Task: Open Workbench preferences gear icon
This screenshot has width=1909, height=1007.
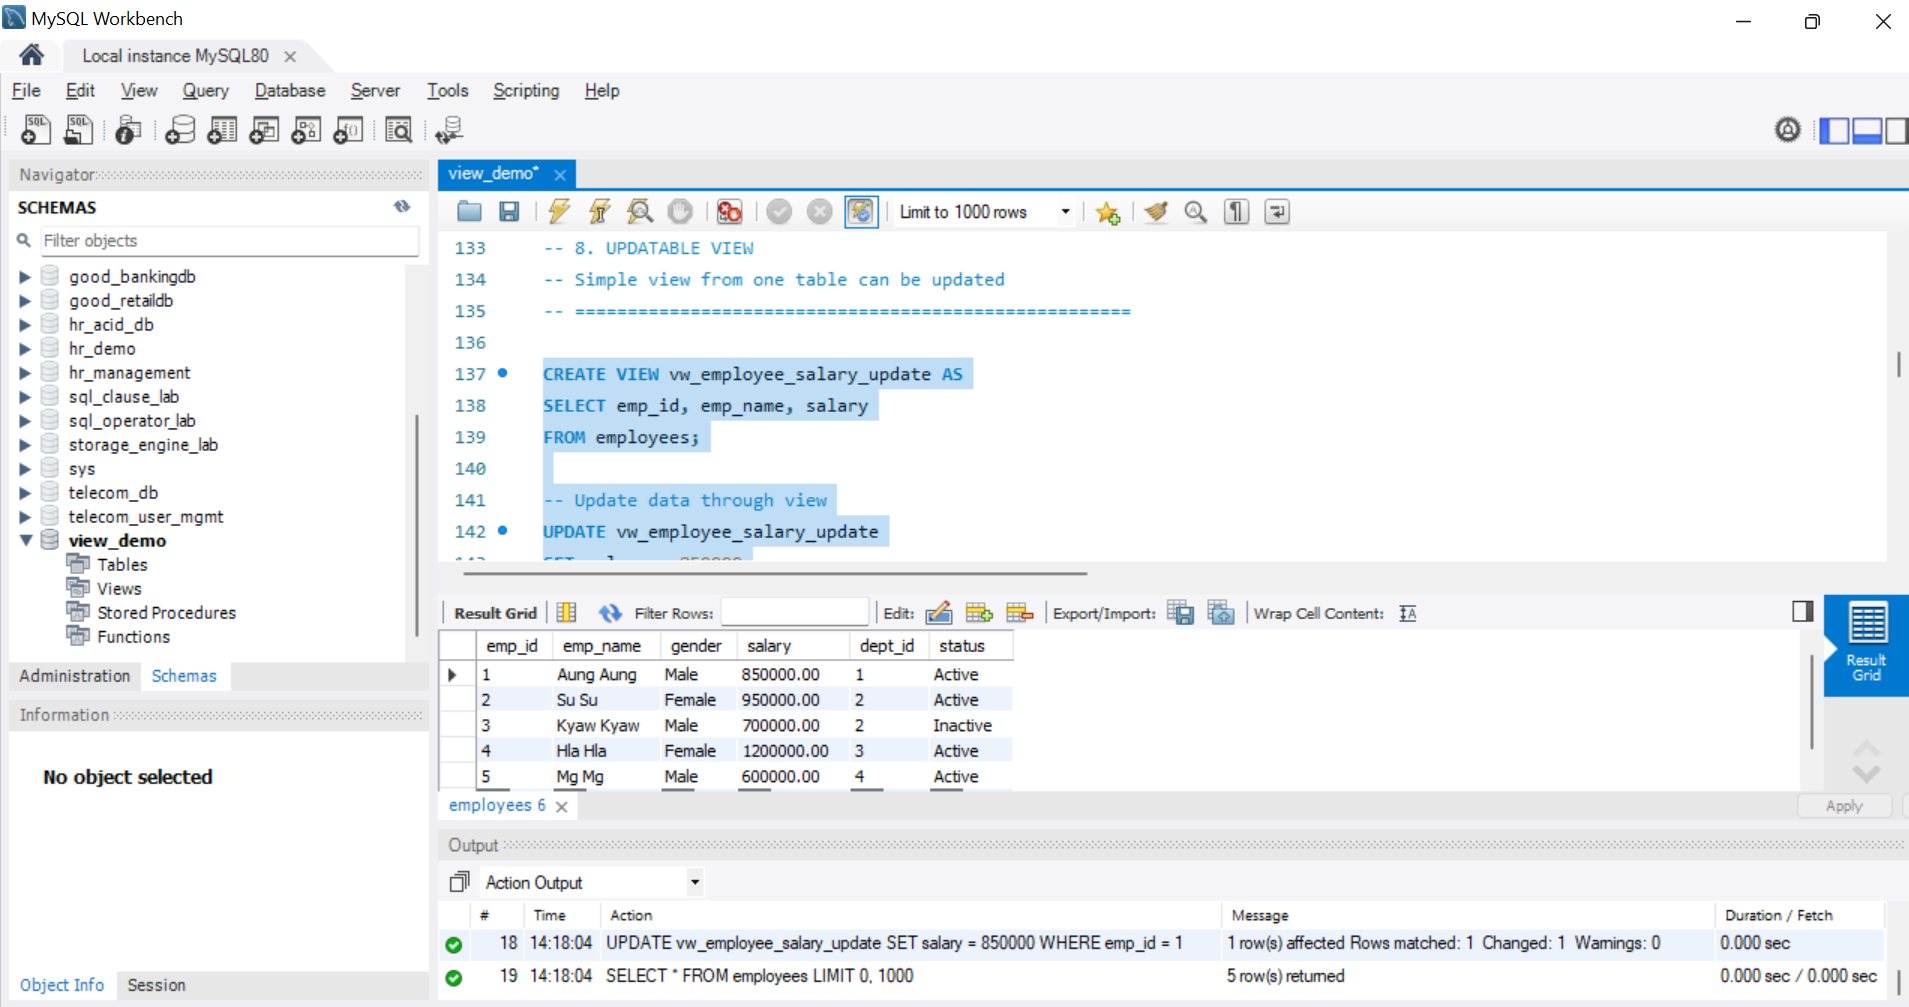Action: [x=1788, y=130]
